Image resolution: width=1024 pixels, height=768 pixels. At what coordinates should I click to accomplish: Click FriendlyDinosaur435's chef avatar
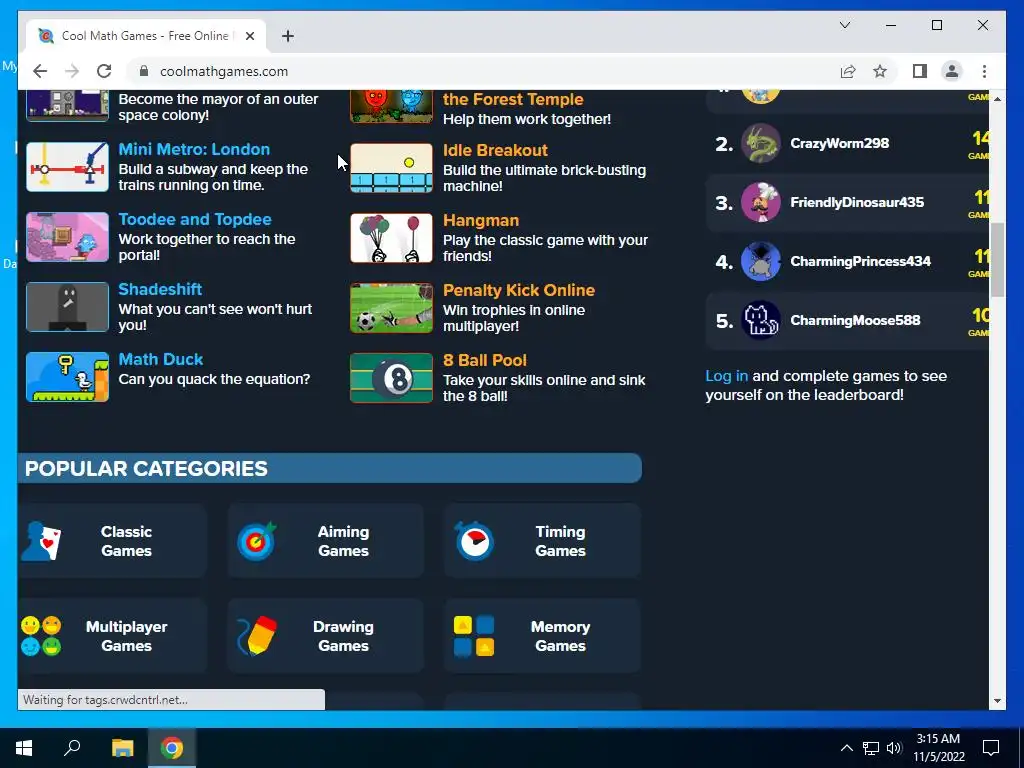[760, 202]
